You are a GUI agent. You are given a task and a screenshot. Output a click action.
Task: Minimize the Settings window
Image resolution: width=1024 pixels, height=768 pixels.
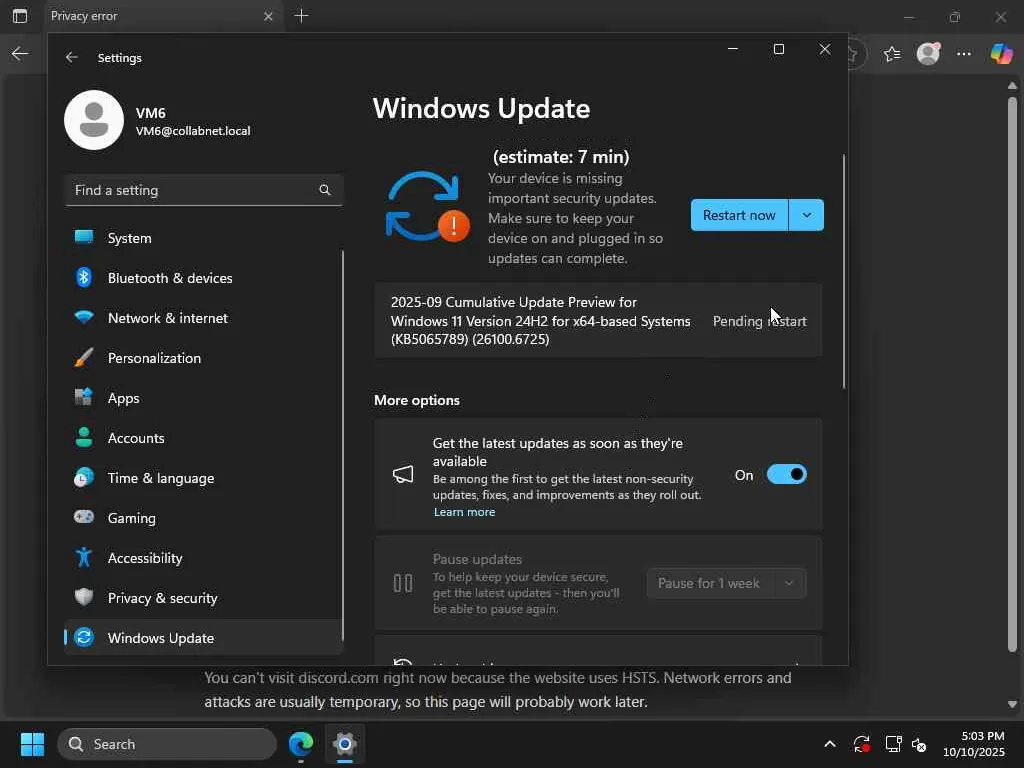pos(733,49)
